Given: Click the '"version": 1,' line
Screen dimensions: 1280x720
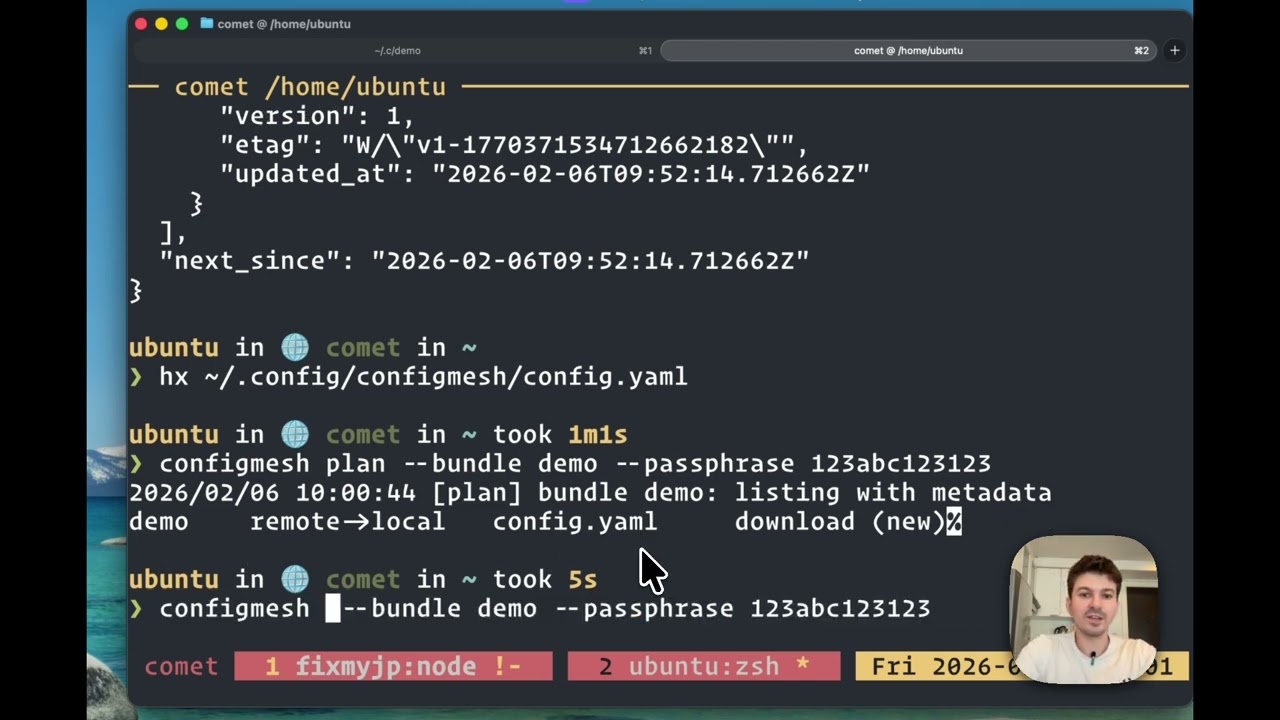Looking at the screenshot, I should click(317, 116).
